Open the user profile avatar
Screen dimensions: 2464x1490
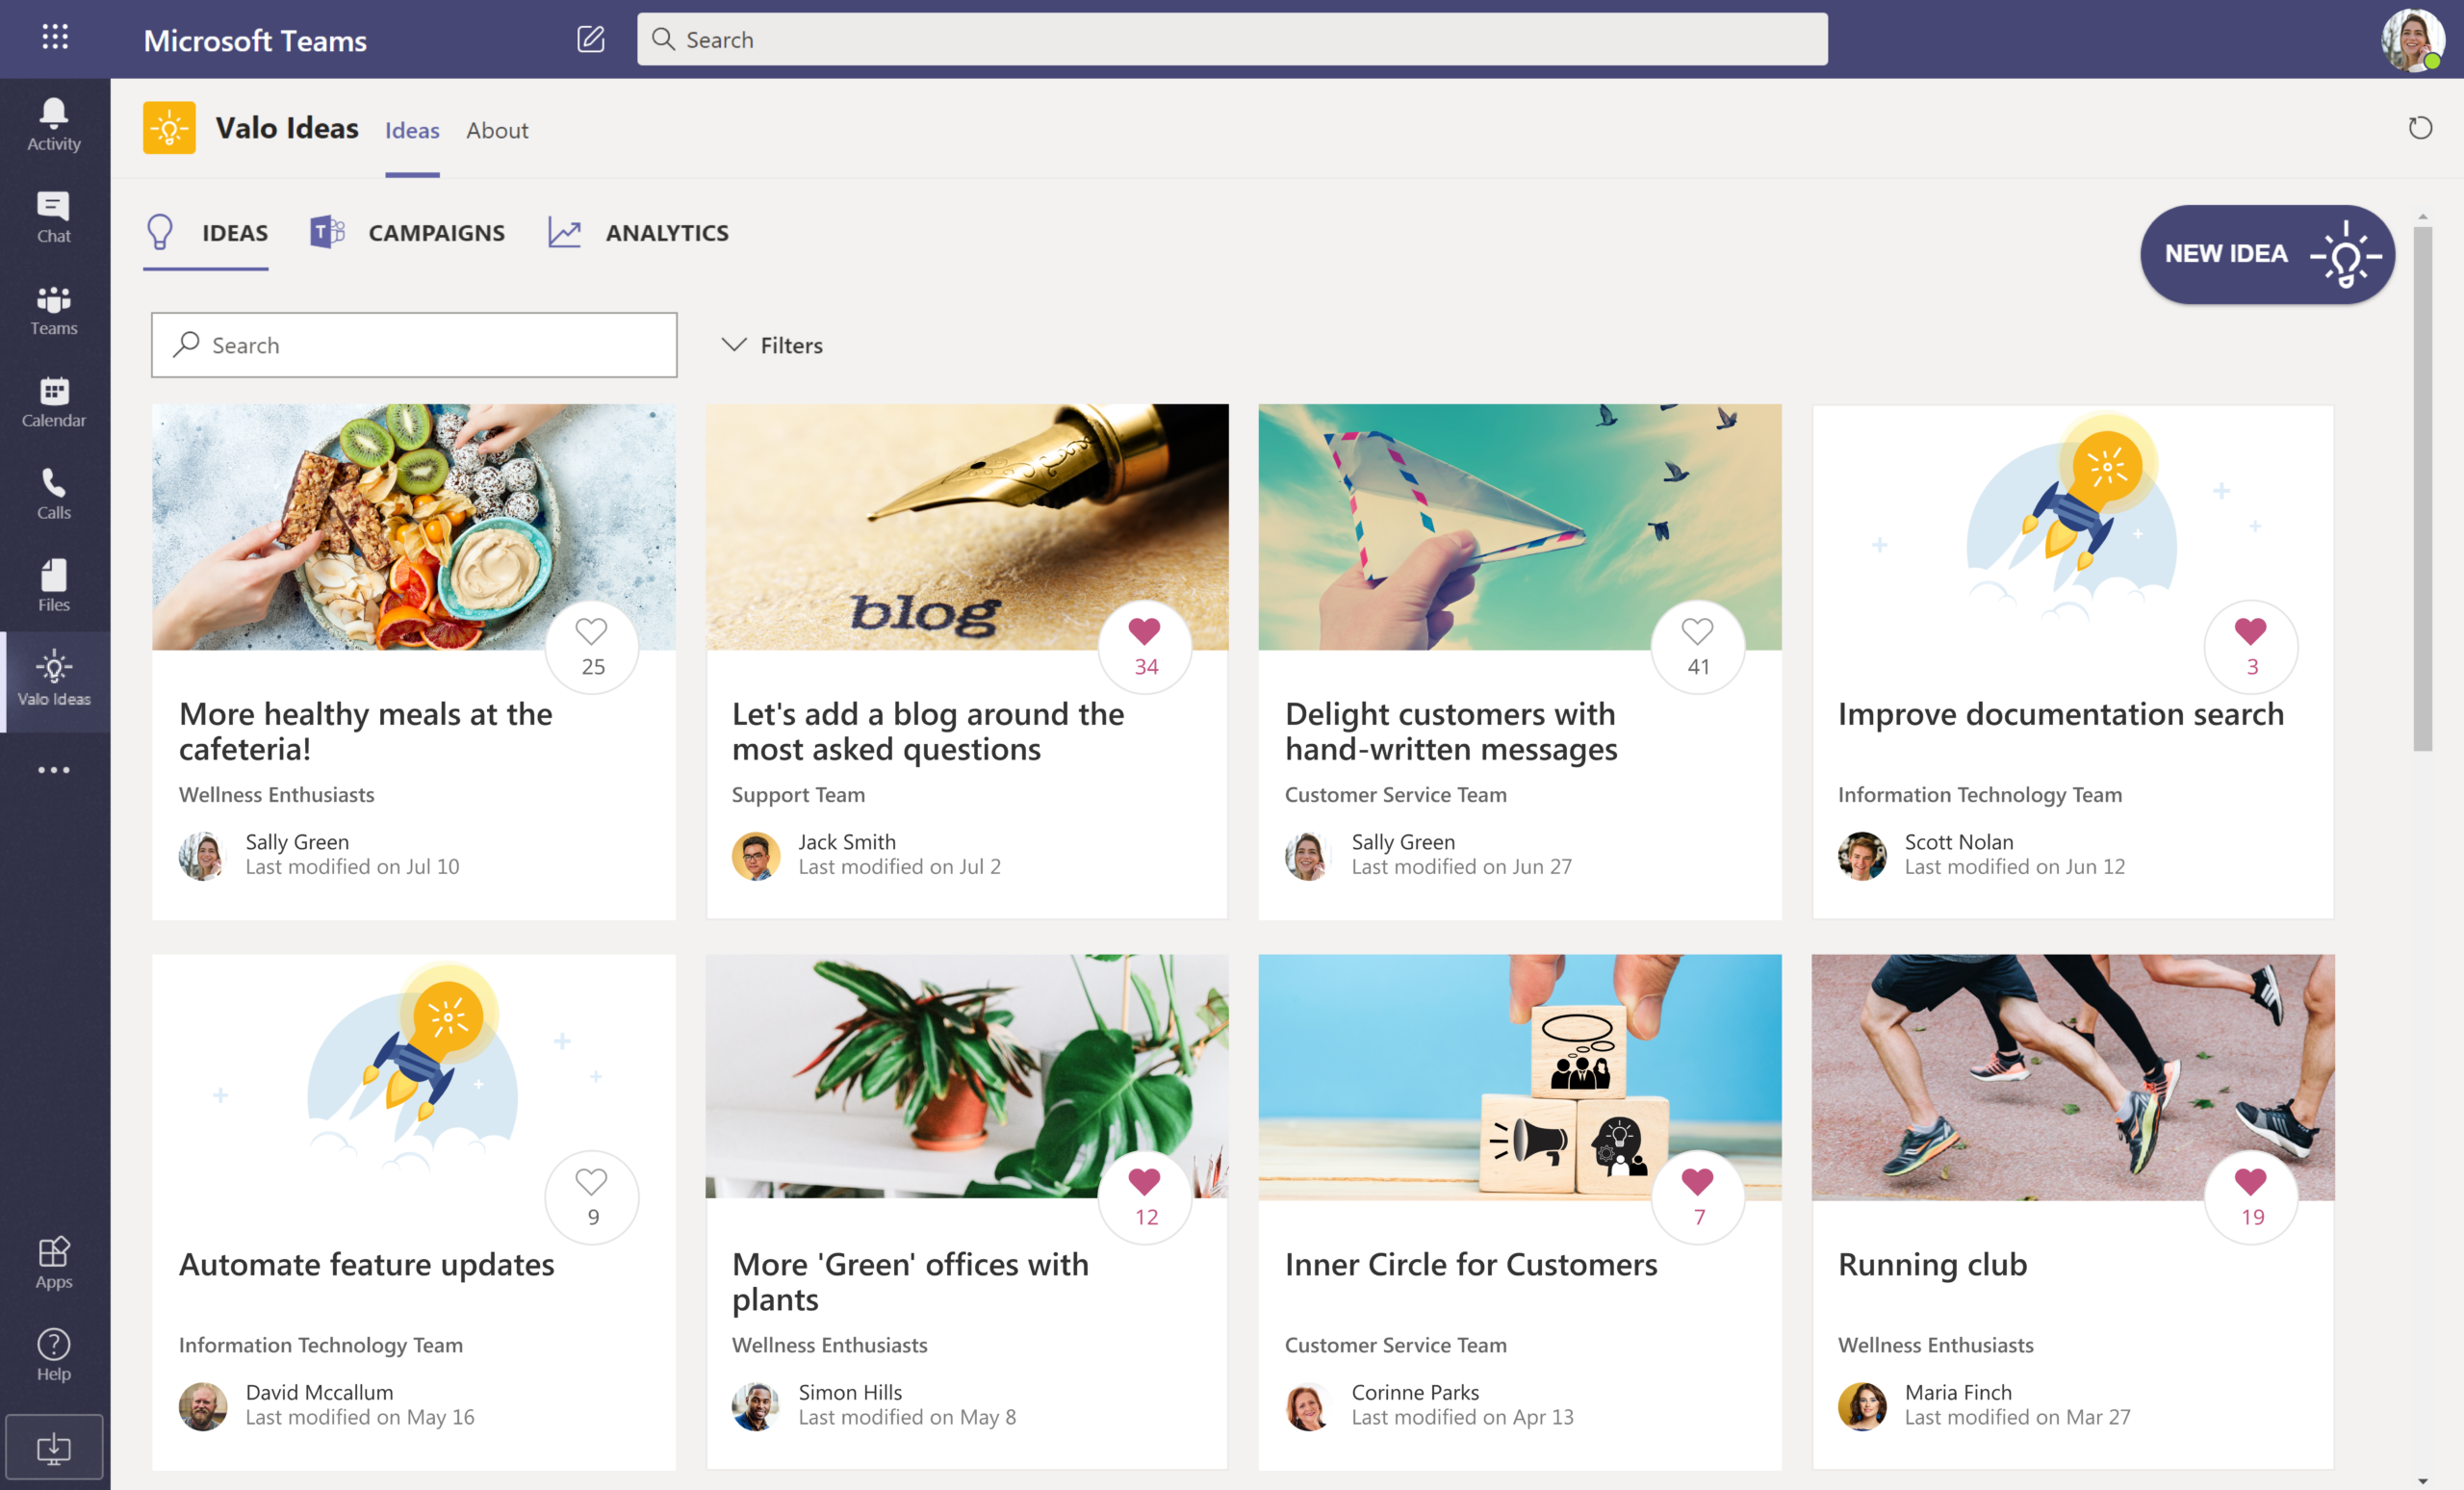click(x=2413, y=40)
